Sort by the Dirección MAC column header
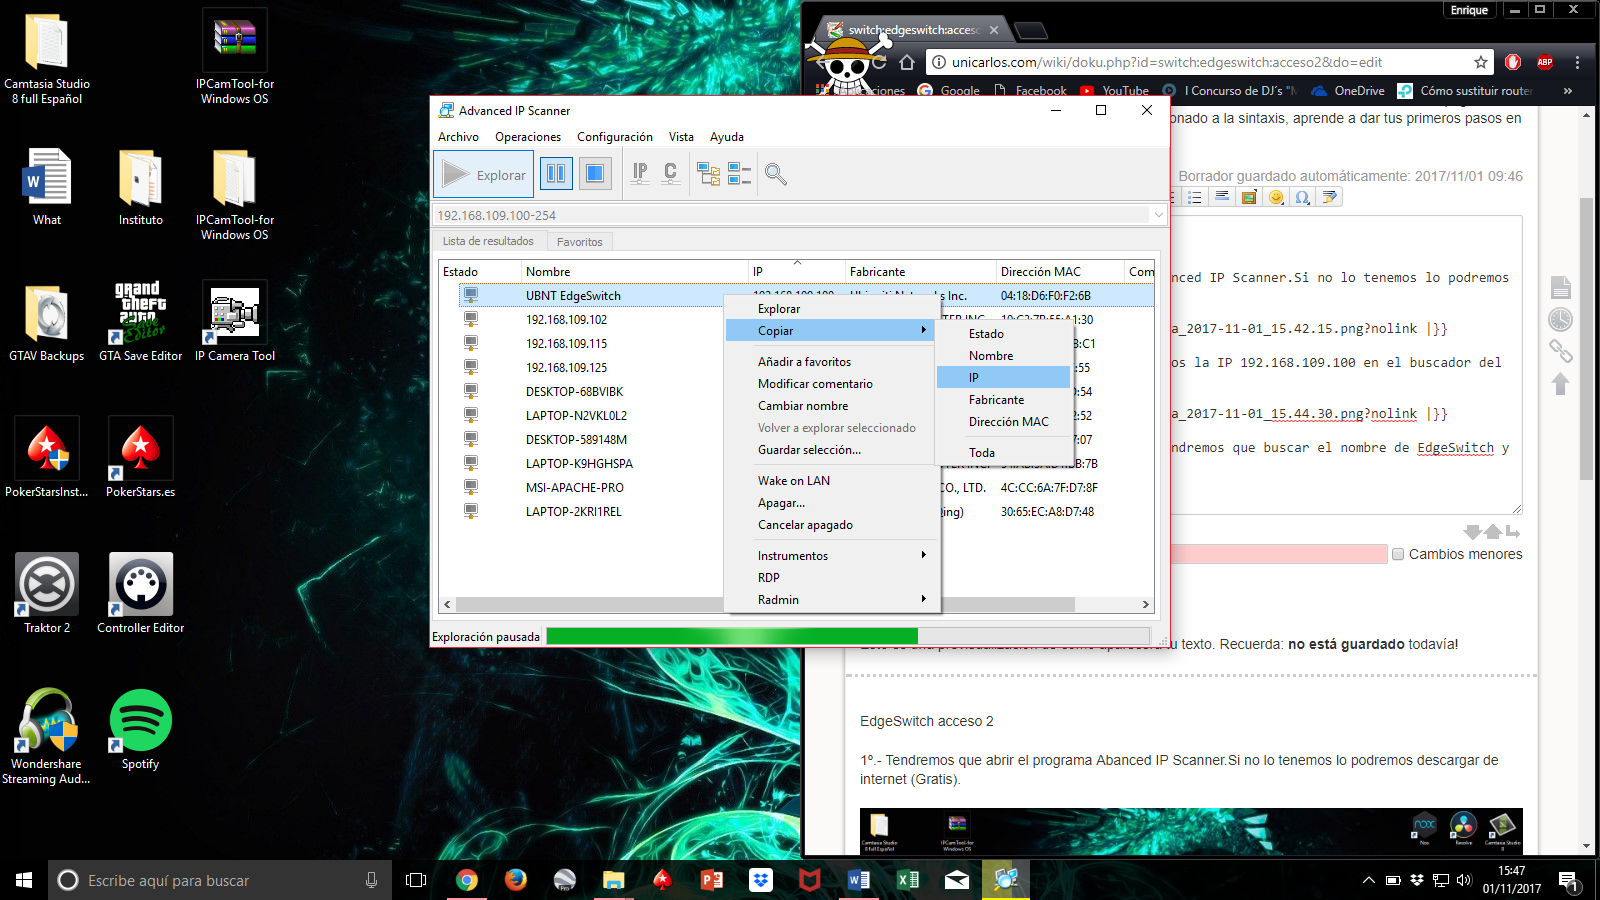This screenshot has height=900, width=1600. point(1060,271)
